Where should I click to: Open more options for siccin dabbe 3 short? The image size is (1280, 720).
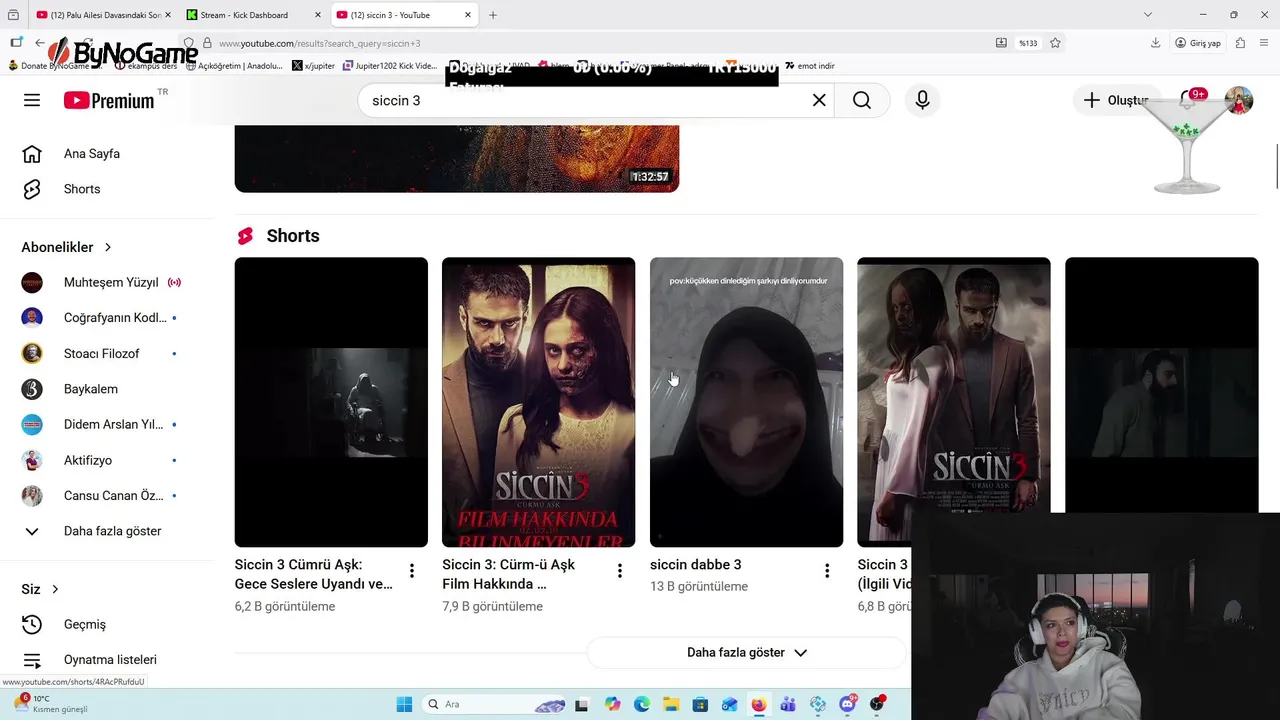pos(827,571)
